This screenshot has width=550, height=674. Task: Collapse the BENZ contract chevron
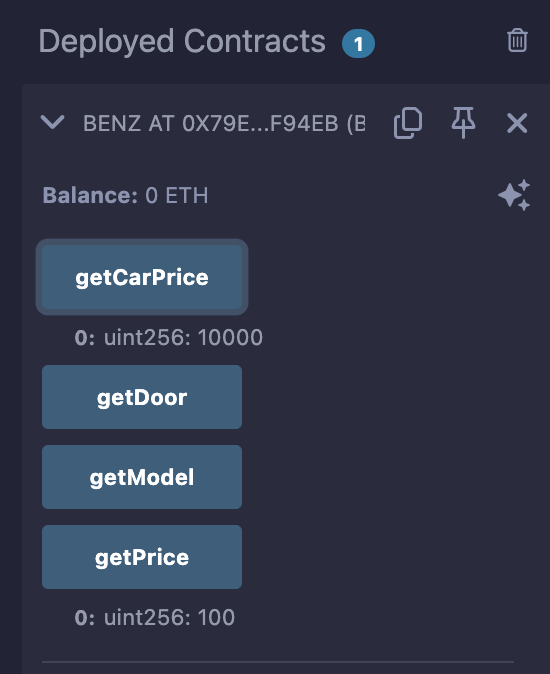pos(52,123)
